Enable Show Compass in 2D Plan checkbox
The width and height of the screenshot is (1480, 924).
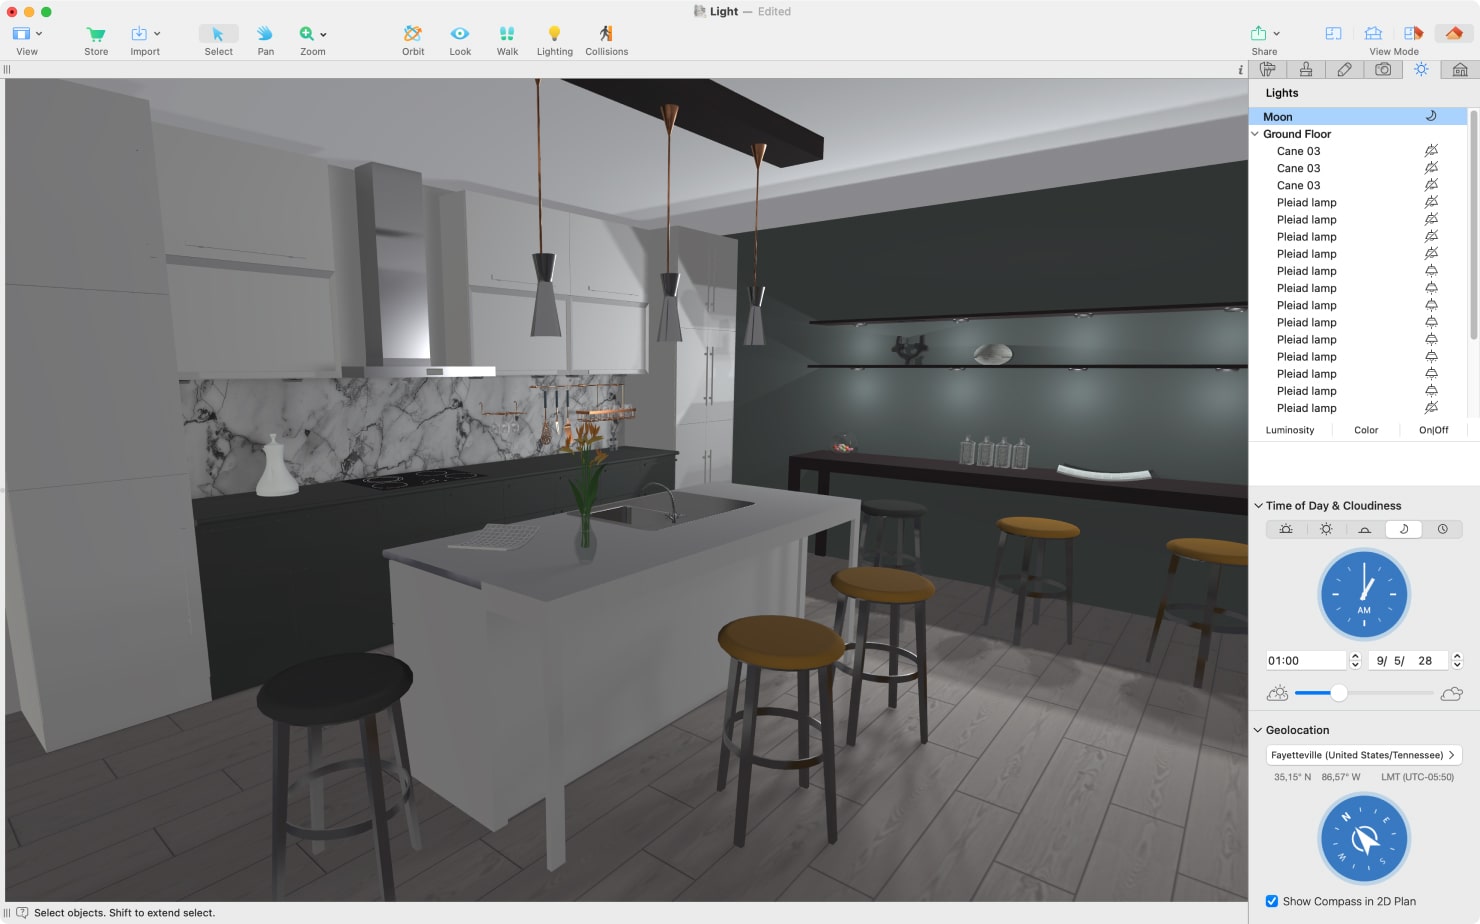(x=1272, y=901)
